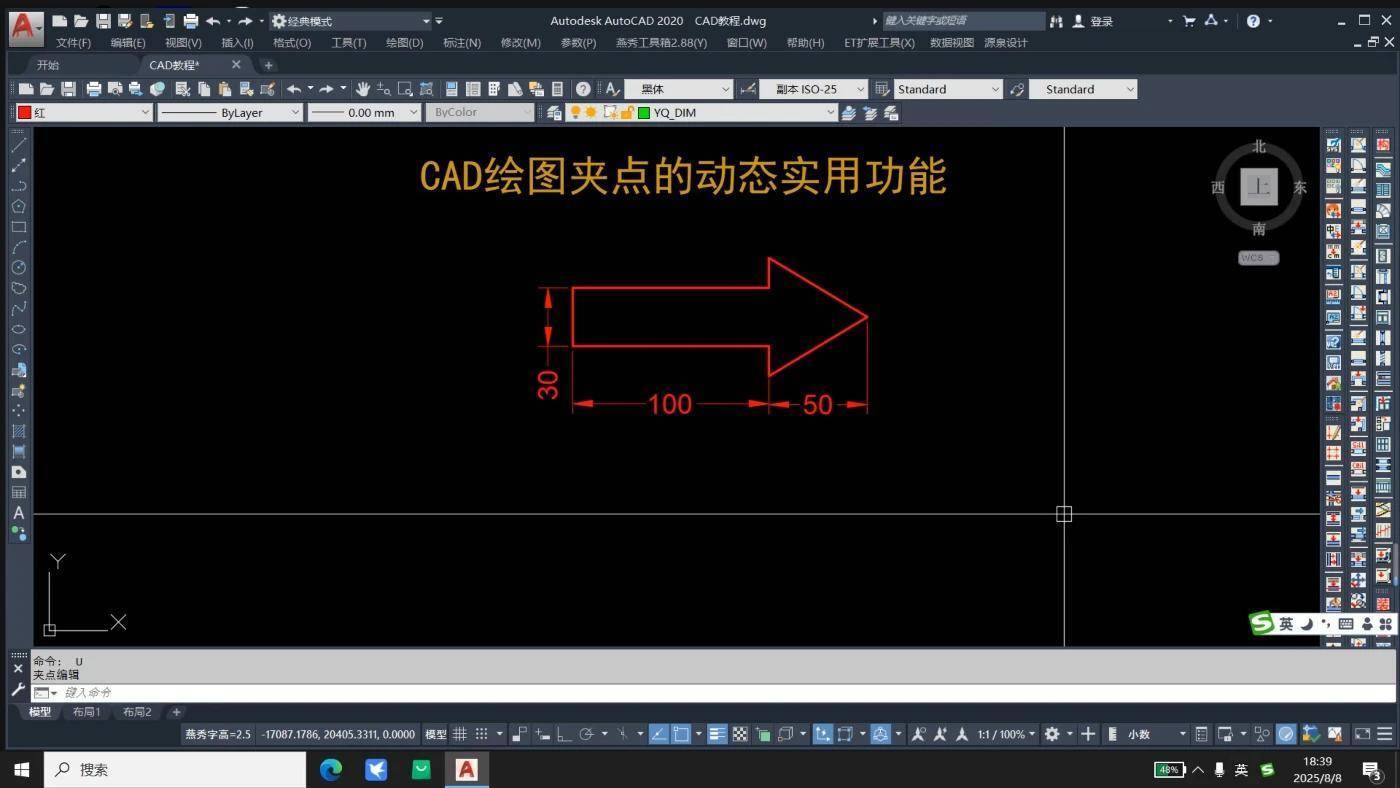
Task: Select the Multiline Text tool
Action: pos(18,513)
